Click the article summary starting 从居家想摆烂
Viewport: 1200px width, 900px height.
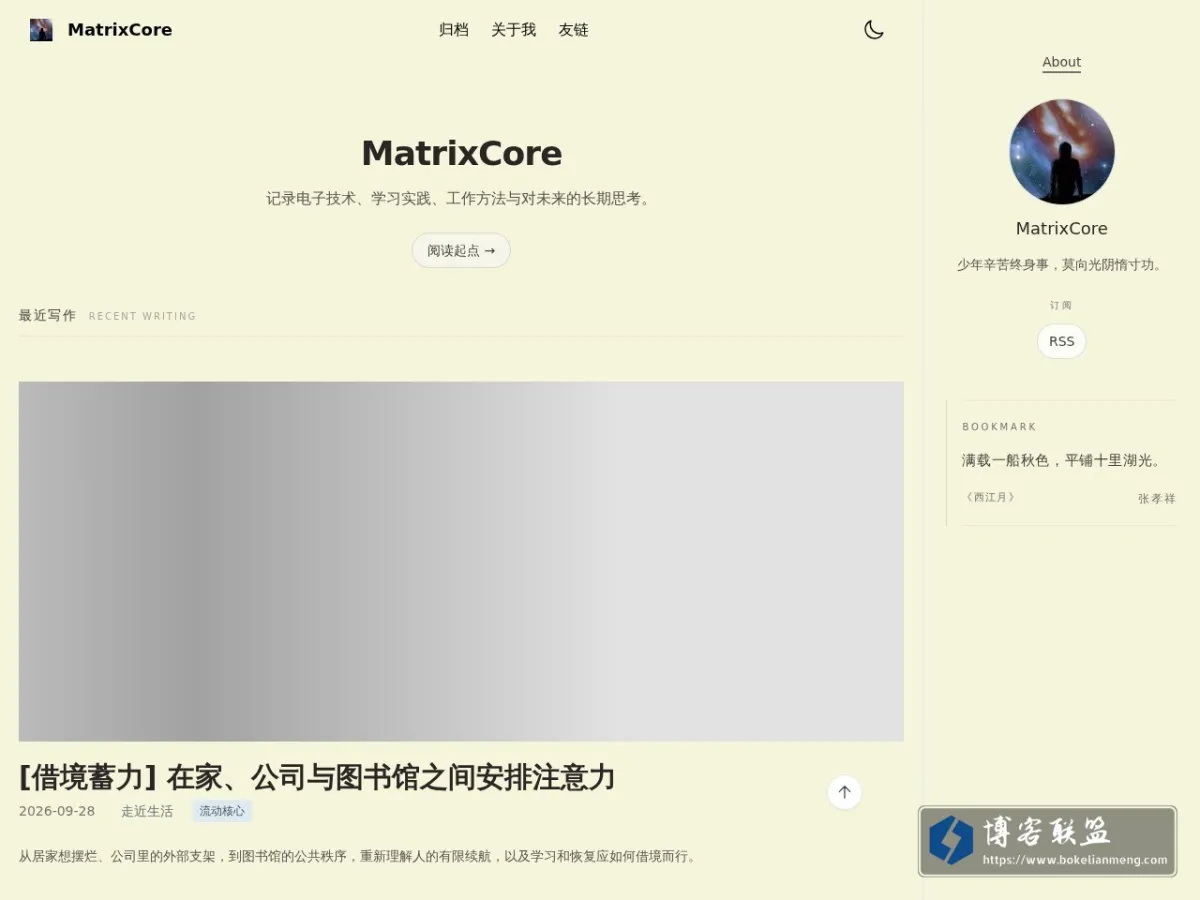(x=358, y=856)
